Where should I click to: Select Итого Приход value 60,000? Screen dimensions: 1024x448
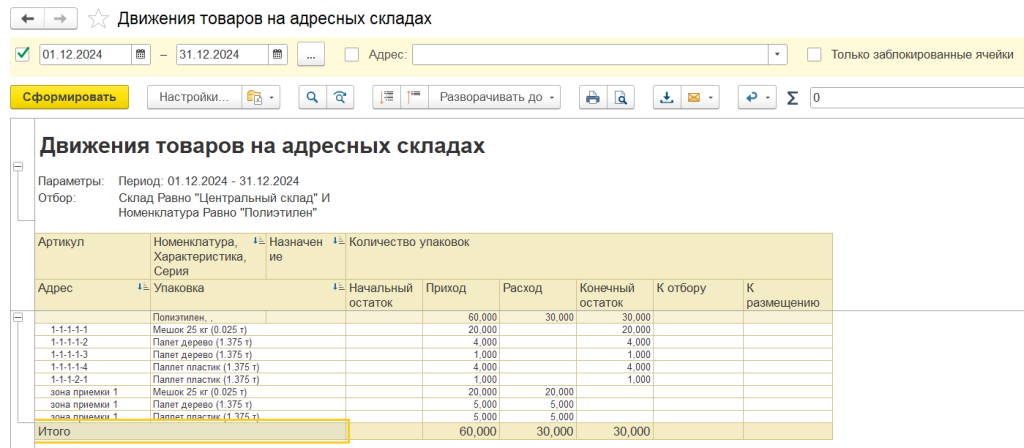461,432
